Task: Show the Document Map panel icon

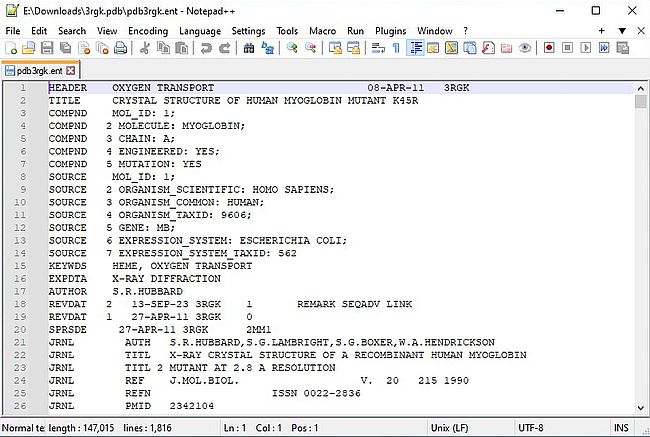Action: (451, 48)
